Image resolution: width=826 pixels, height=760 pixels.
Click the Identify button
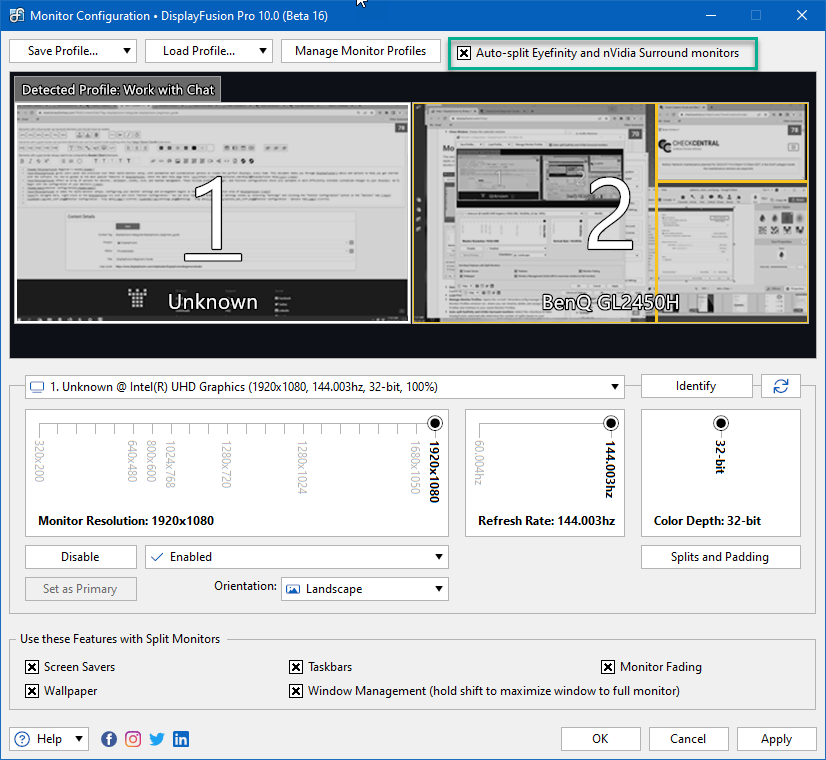pos(696,386)
